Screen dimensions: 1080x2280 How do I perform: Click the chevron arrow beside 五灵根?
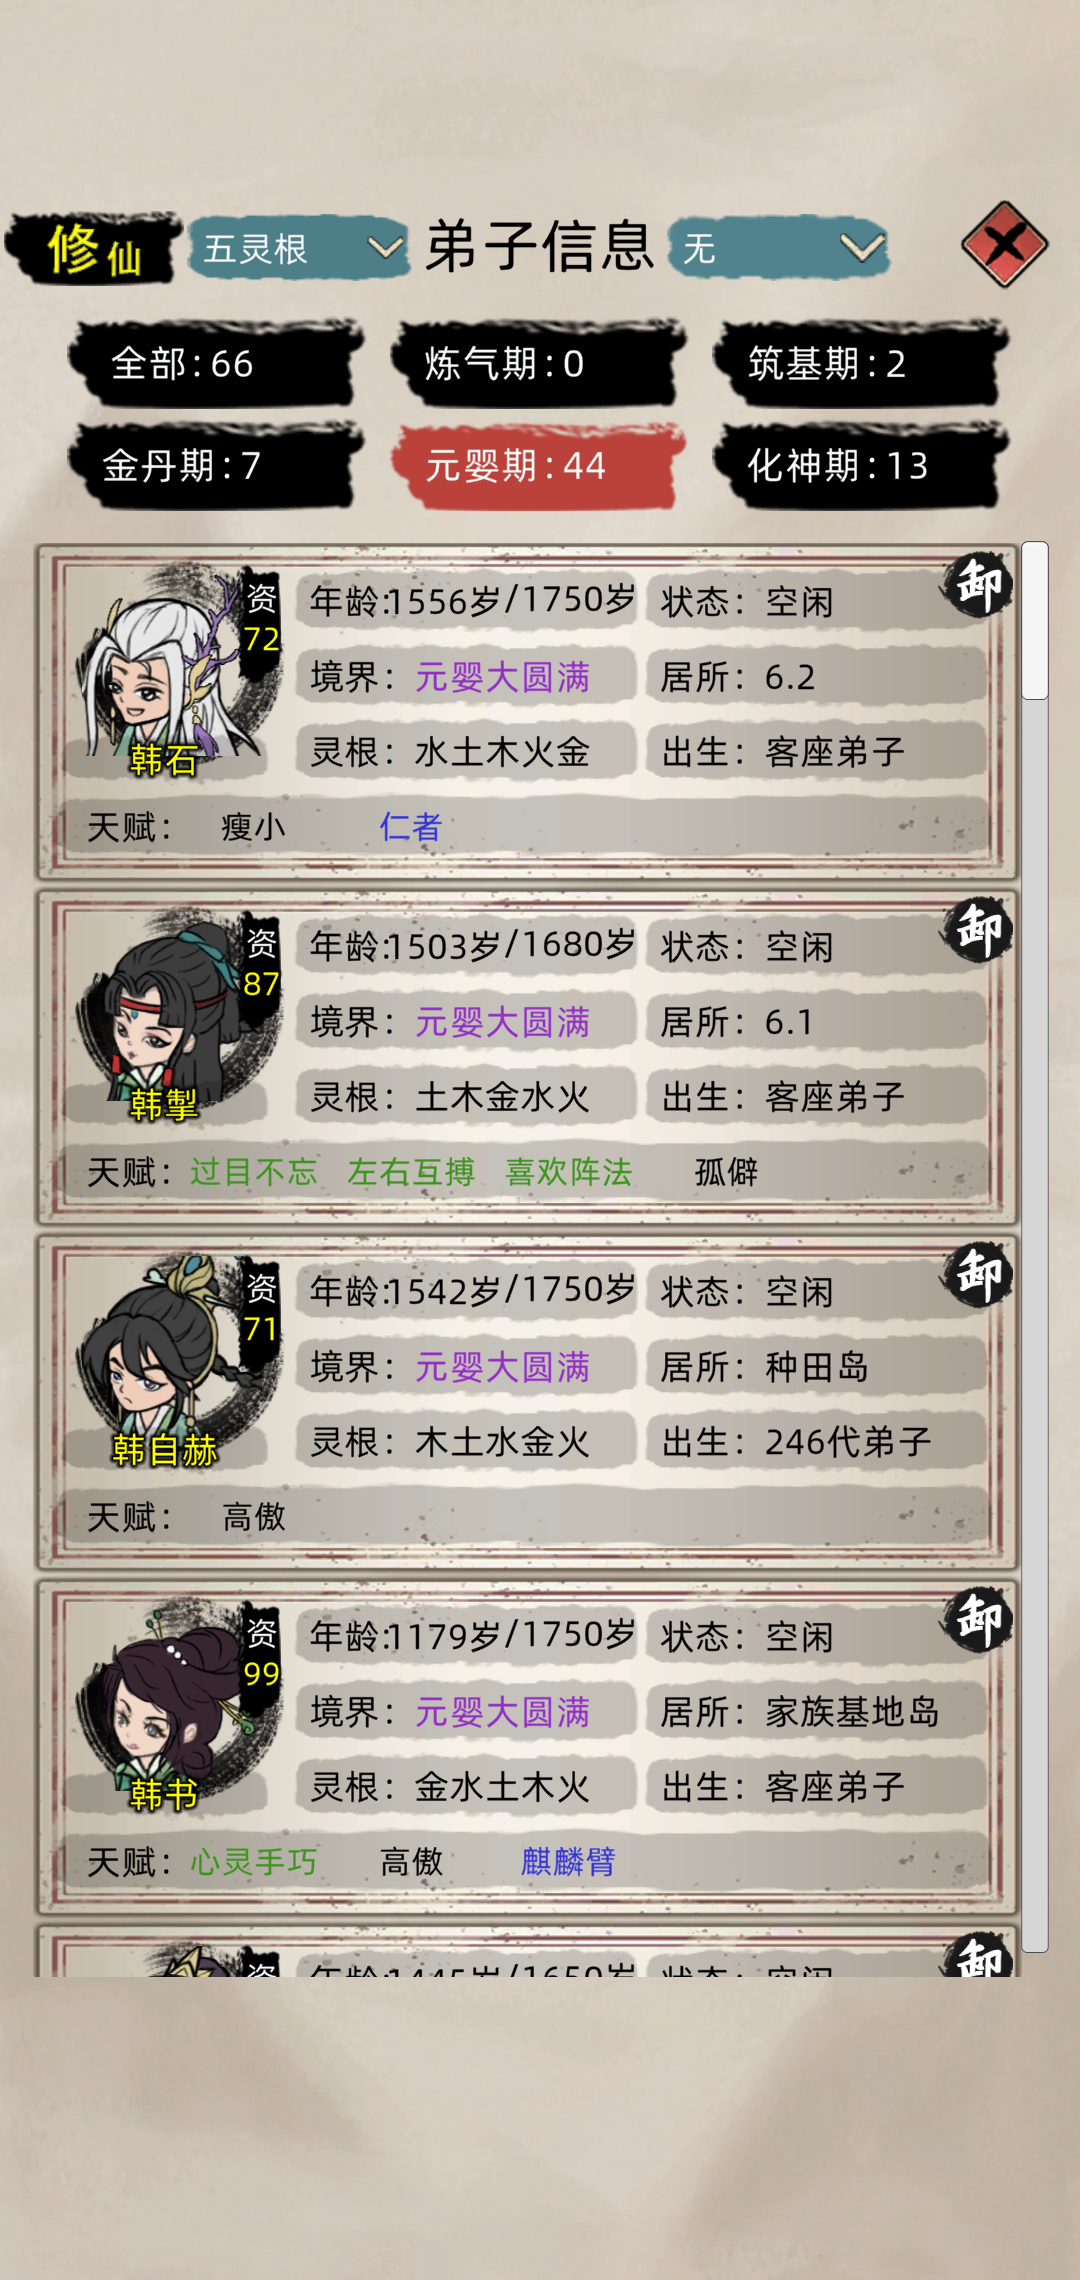pos(384,247)
